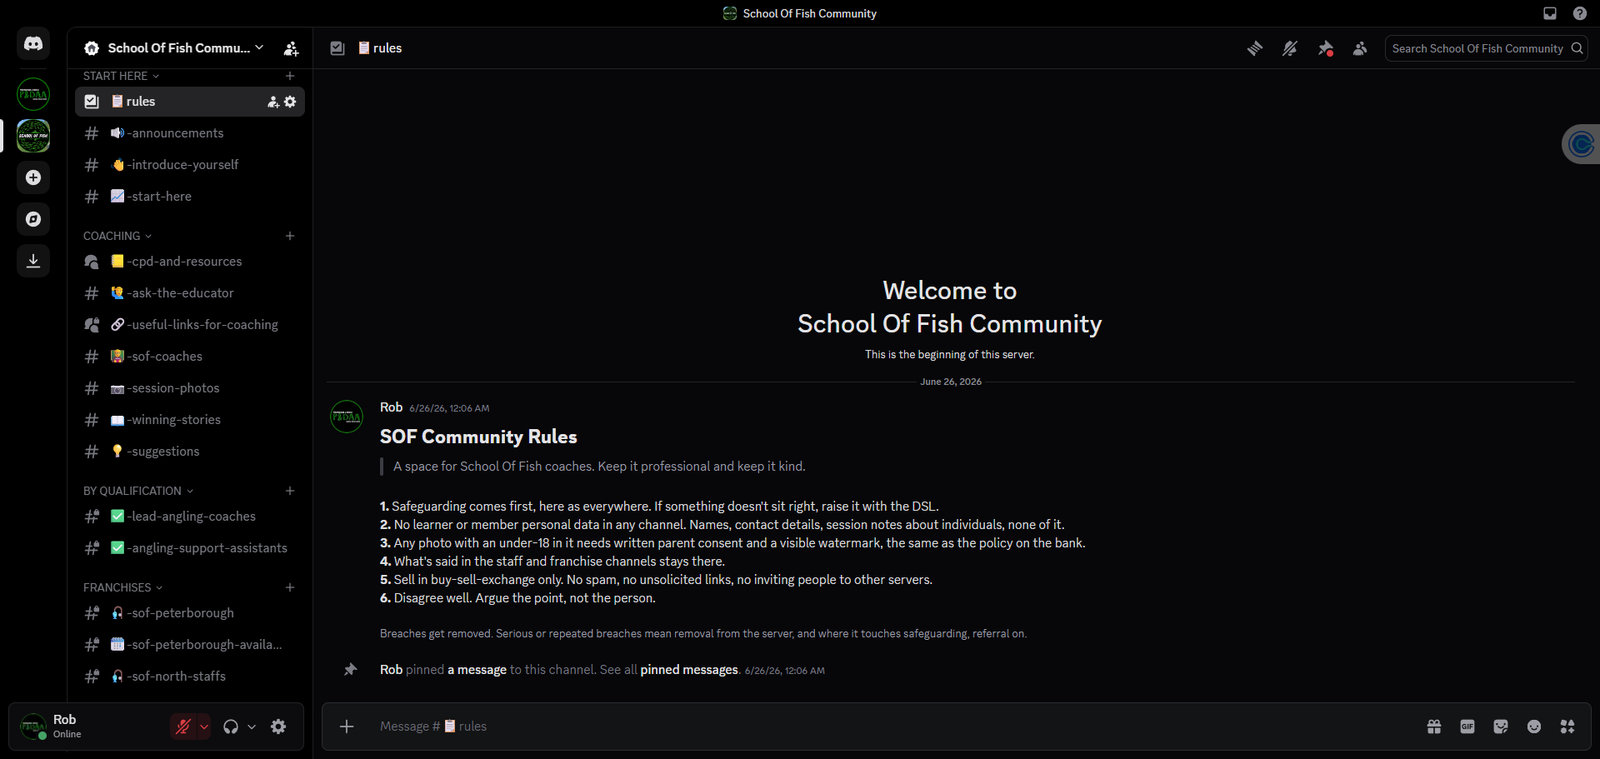Open ask-the-educator channel
The height and width of the screenshot is (759, 1600).
(x=190, y=293)
